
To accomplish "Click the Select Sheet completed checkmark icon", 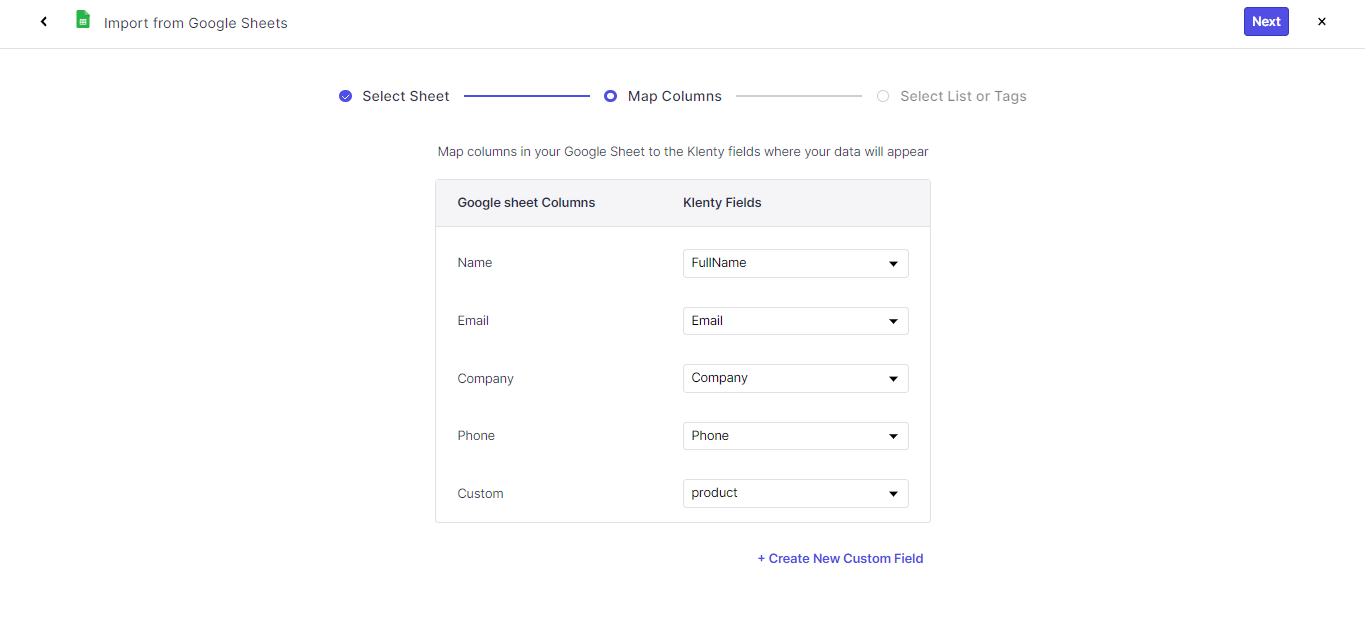I will (x=345, y=96).
